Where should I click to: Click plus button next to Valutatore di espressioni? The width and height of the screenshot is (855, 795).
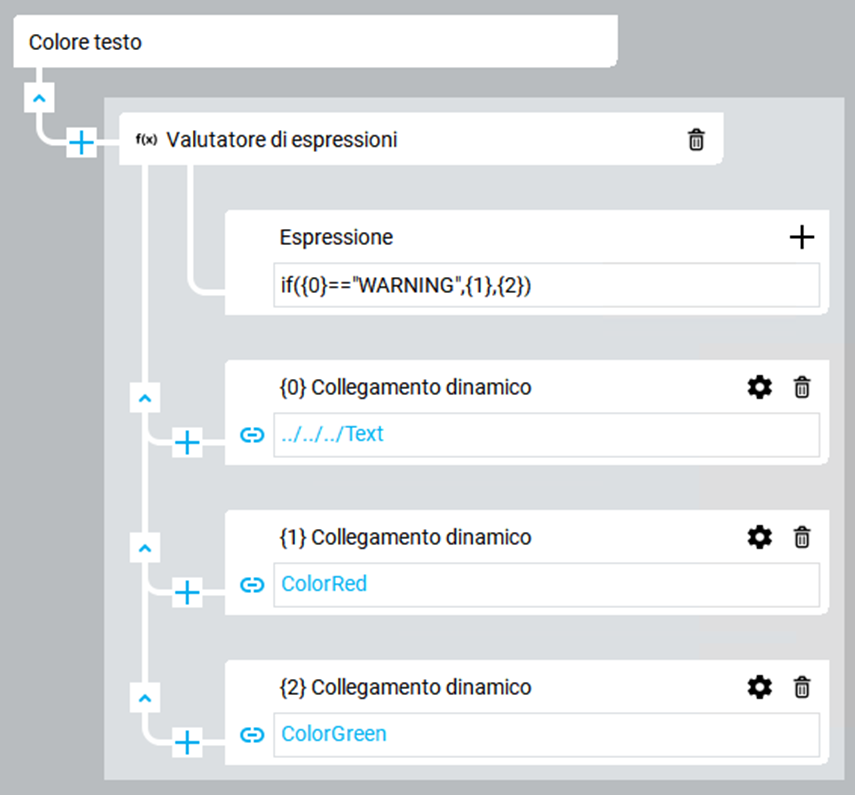(81, 143)
